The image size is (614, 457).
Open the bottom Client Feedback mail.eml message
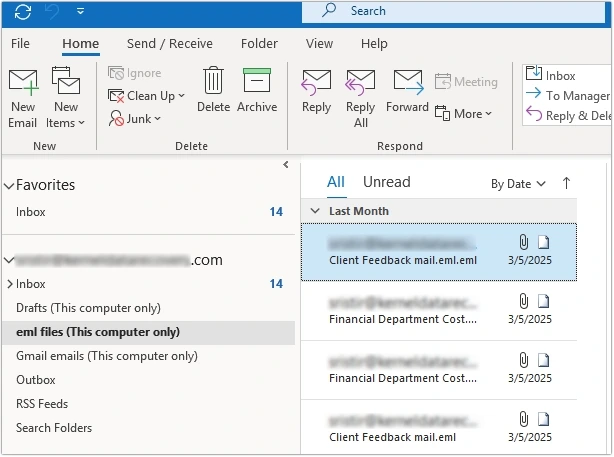[439, 428]
